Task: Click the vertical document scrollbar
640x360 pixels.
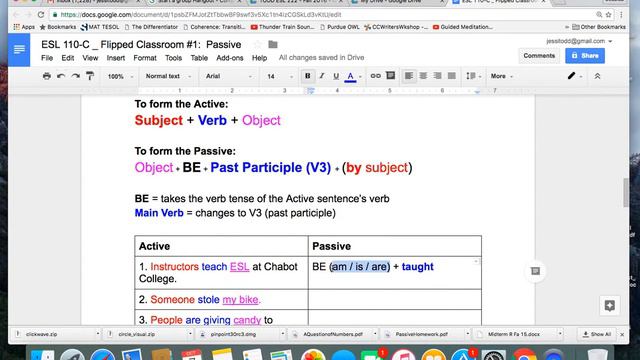Action: [x=626, y=193]
